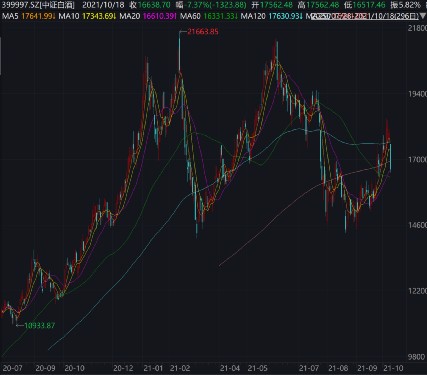Select the MA5 indicator value 17641.99
The height and width of the screenshot is (375, 427).
point(38,16)
